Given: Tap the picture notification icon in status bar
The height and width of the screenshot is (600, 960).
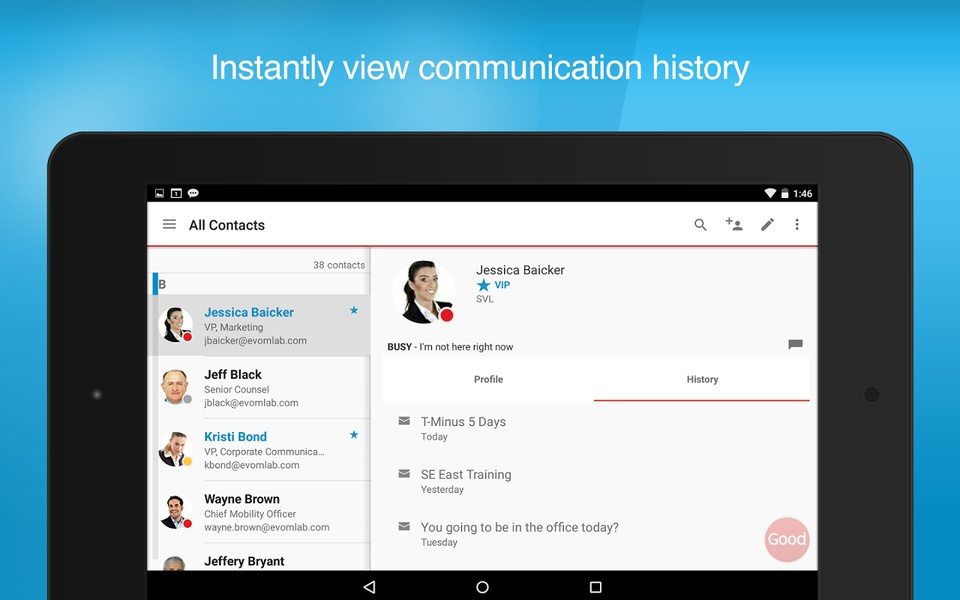Looking at the screenshot, I should (x=159, y=193).
